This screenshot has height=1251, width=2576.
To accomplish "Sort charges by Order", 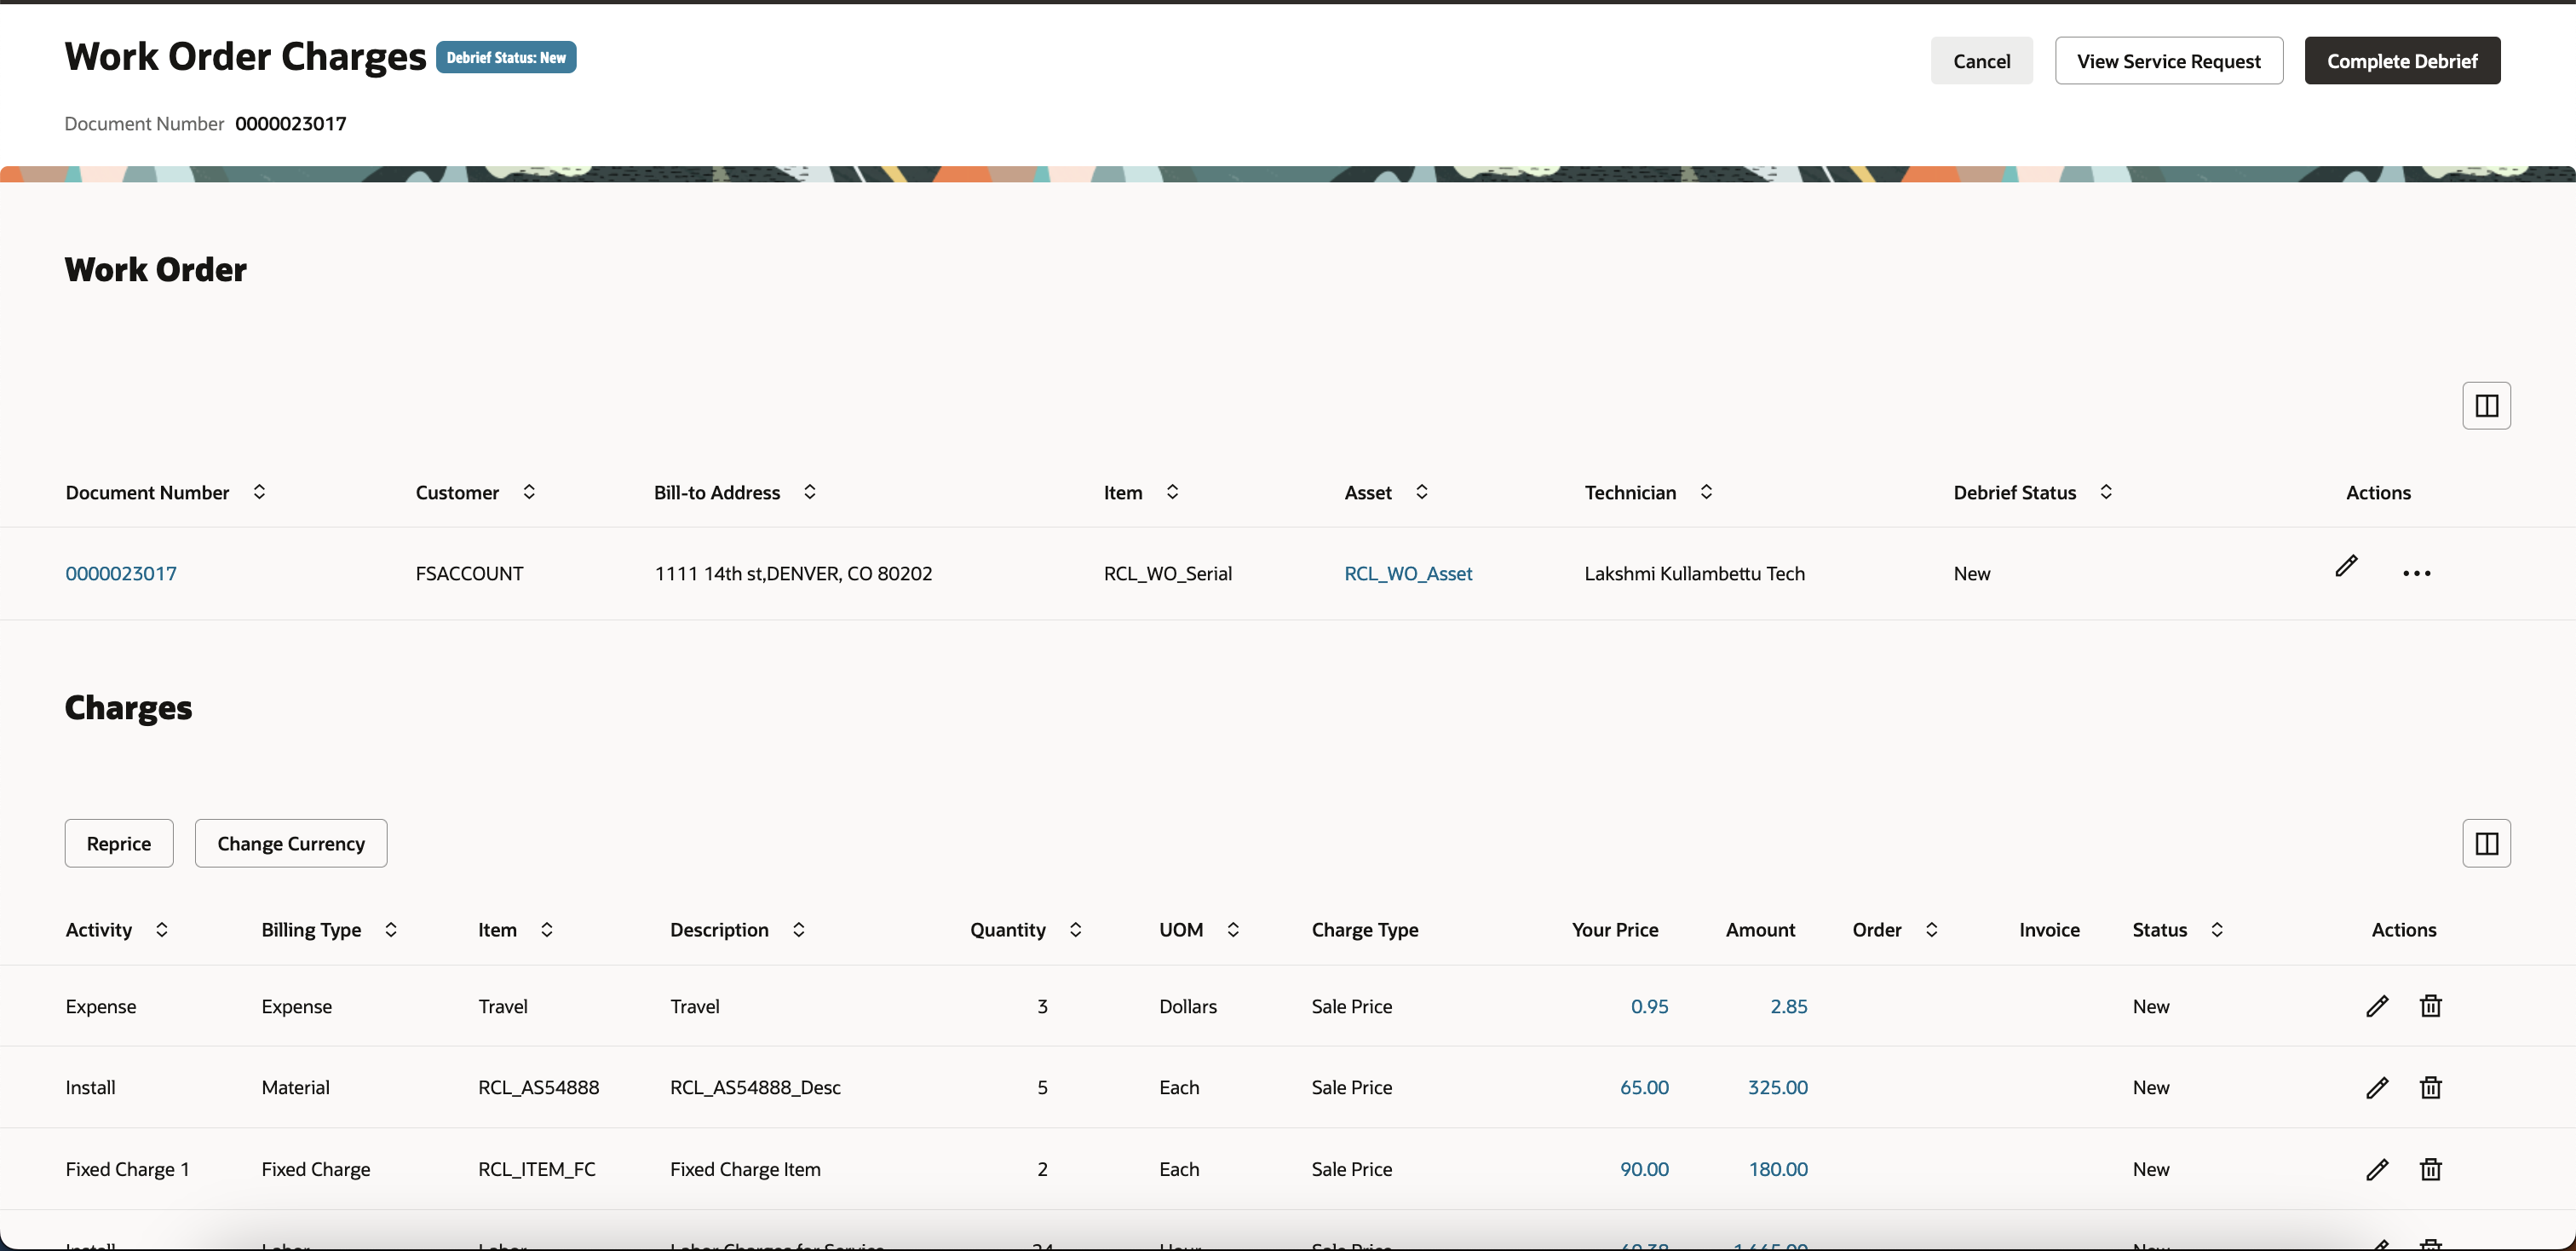I will tap(1931, 930).
